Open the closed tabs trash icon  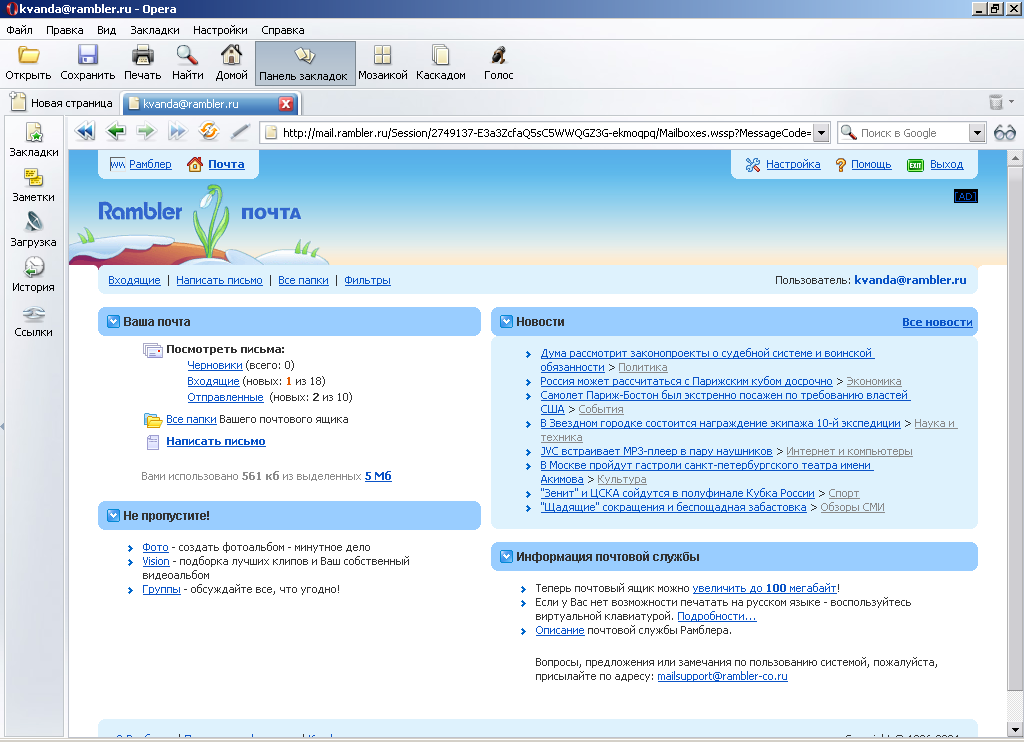tap(996, 102)
